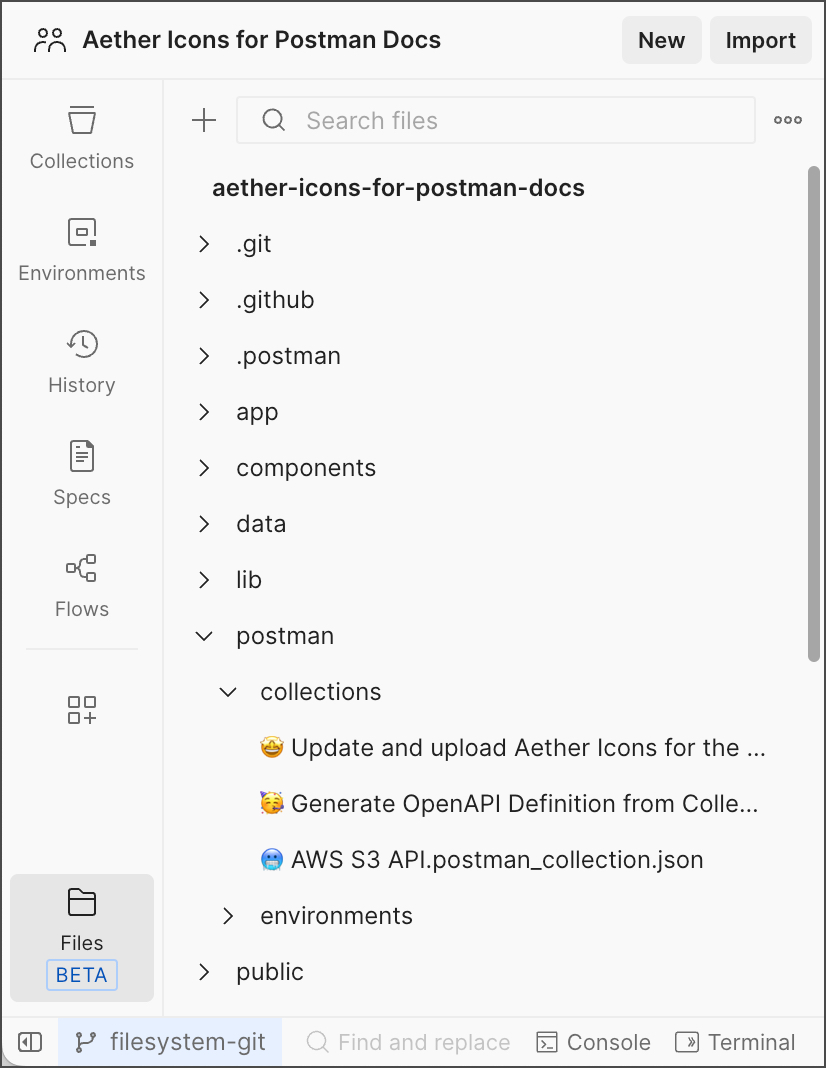Open the Collections sidebar icon
The width and height of the screenshot is (826, 1068).
point(81,135)
